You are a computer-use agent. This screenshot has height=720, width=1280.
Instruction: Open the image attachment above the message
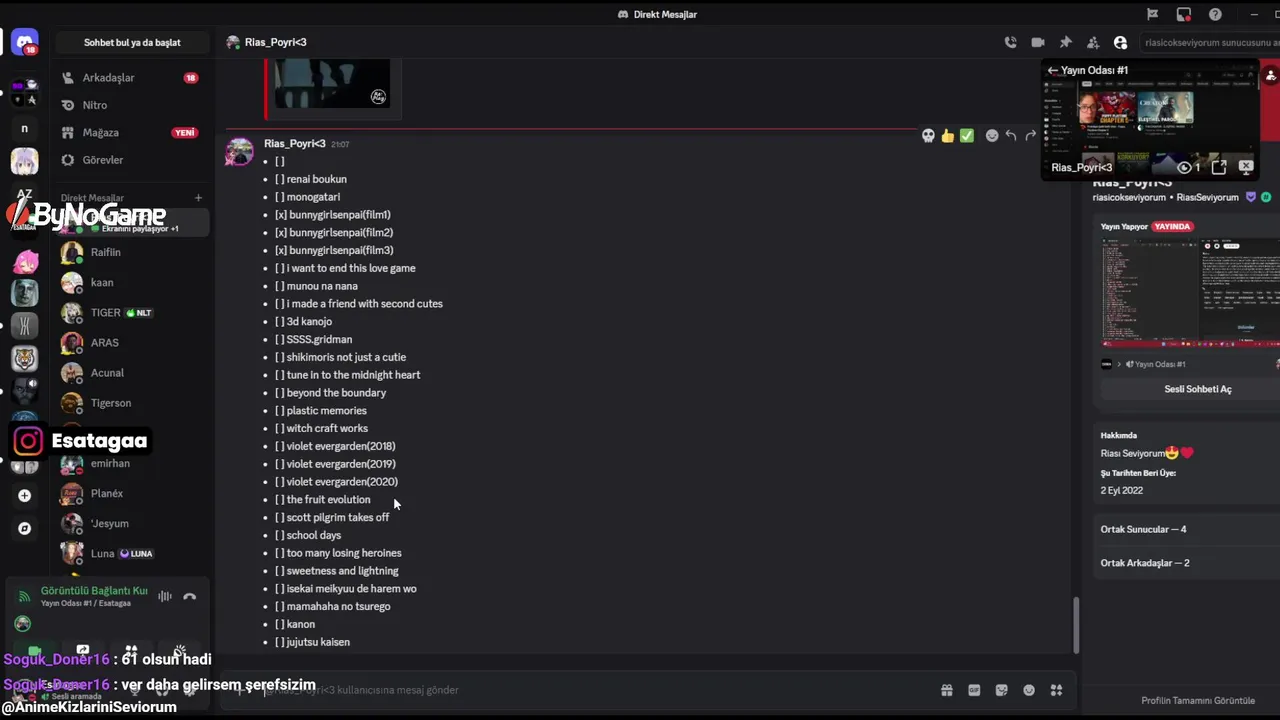[332, 83]
